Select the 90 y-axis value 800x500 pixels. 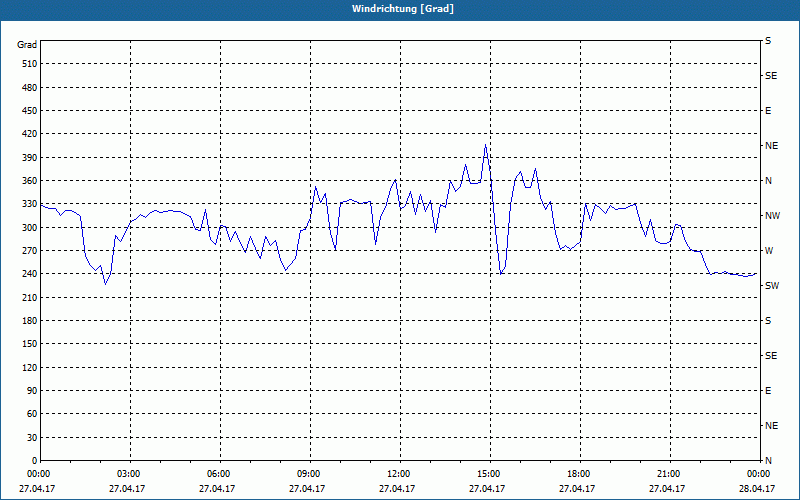coord(32,391)
